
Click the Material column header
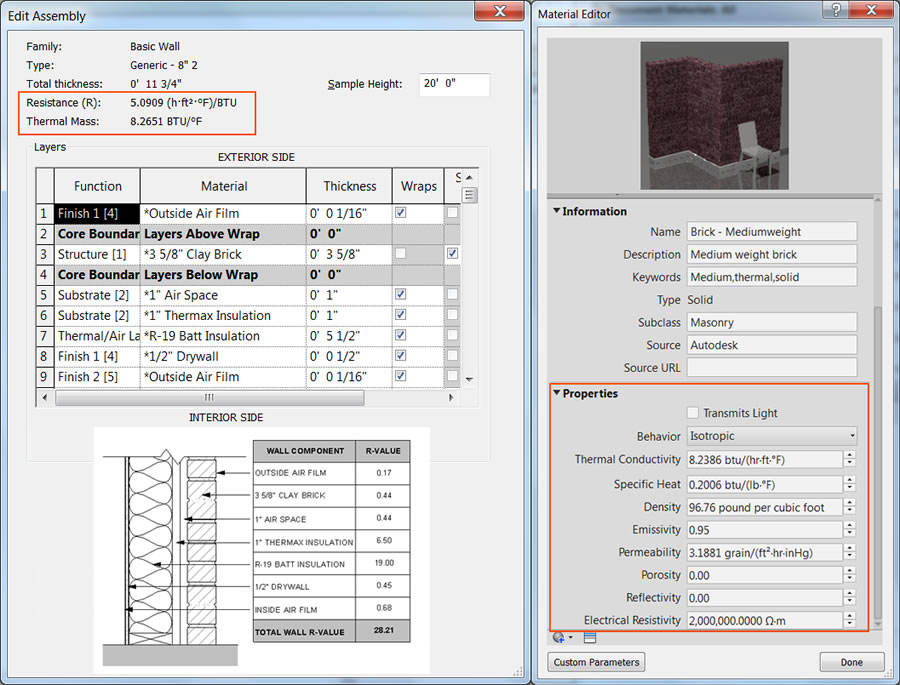point(223,186)
